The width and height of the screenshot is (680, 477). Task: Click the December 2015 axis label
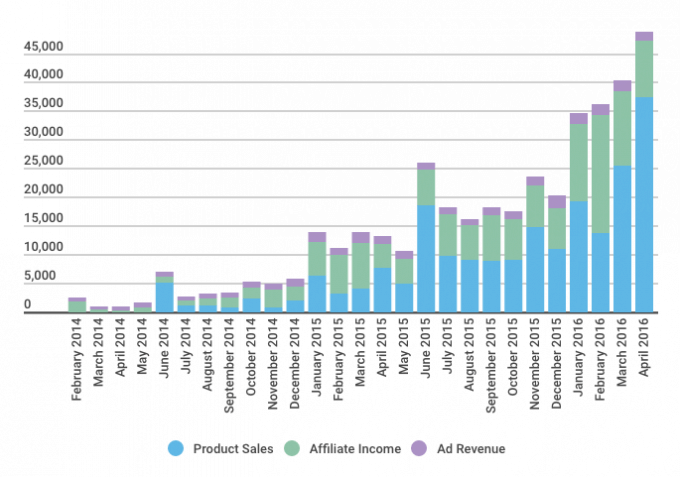click(x=556, y=363)
